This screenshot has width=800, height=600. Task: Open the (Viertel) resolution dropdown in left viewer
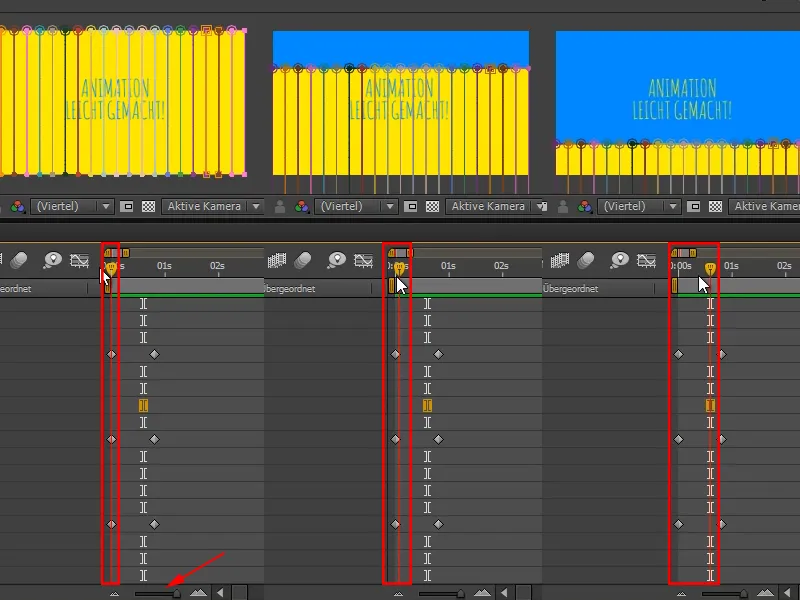pos(71,207)
